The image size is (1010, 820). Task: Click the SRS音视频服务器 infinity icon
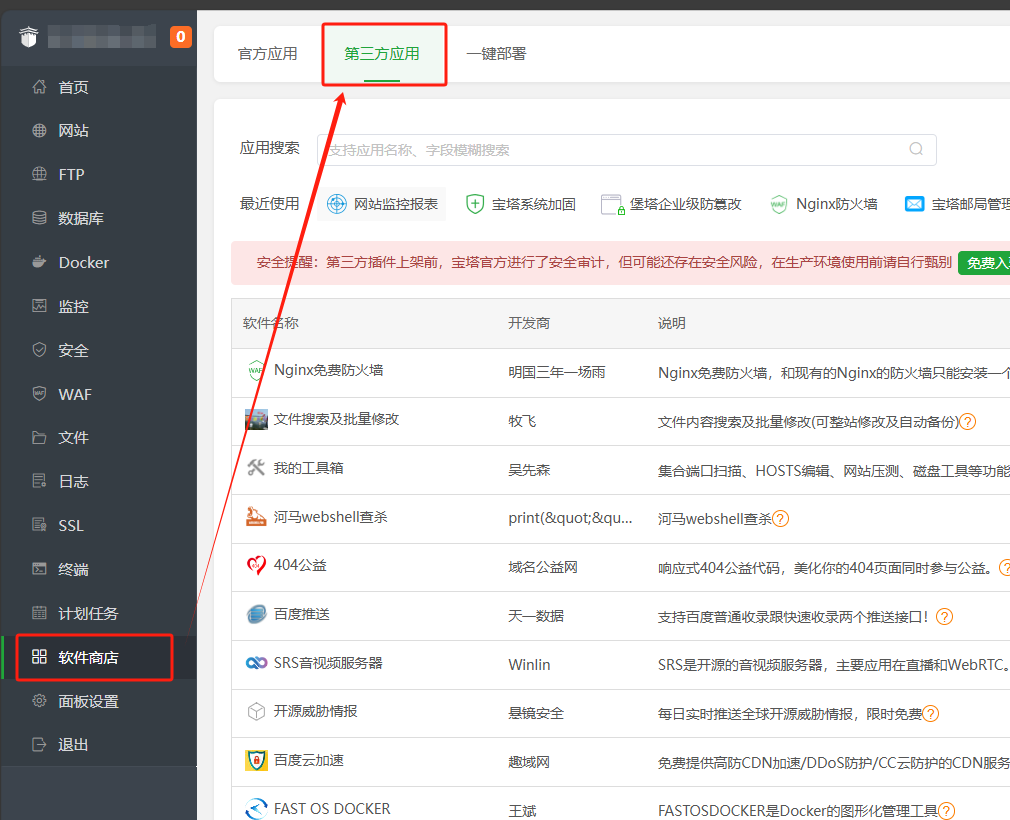(x=256, y=663)
